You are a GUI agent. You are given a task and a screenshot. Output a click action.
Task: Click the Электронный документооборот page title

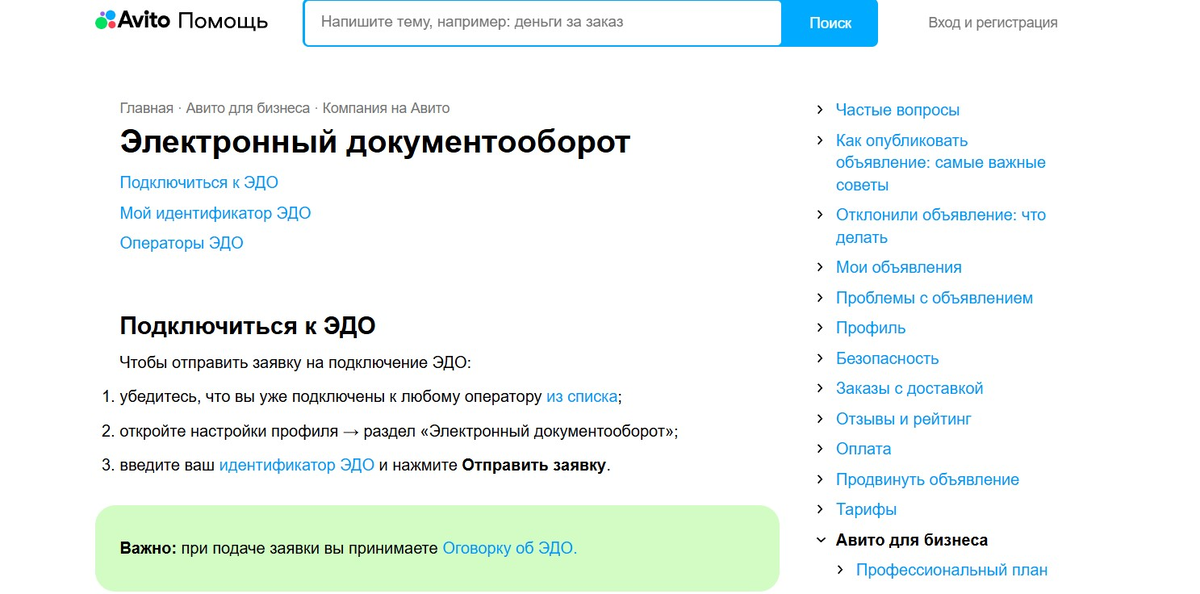375,142
